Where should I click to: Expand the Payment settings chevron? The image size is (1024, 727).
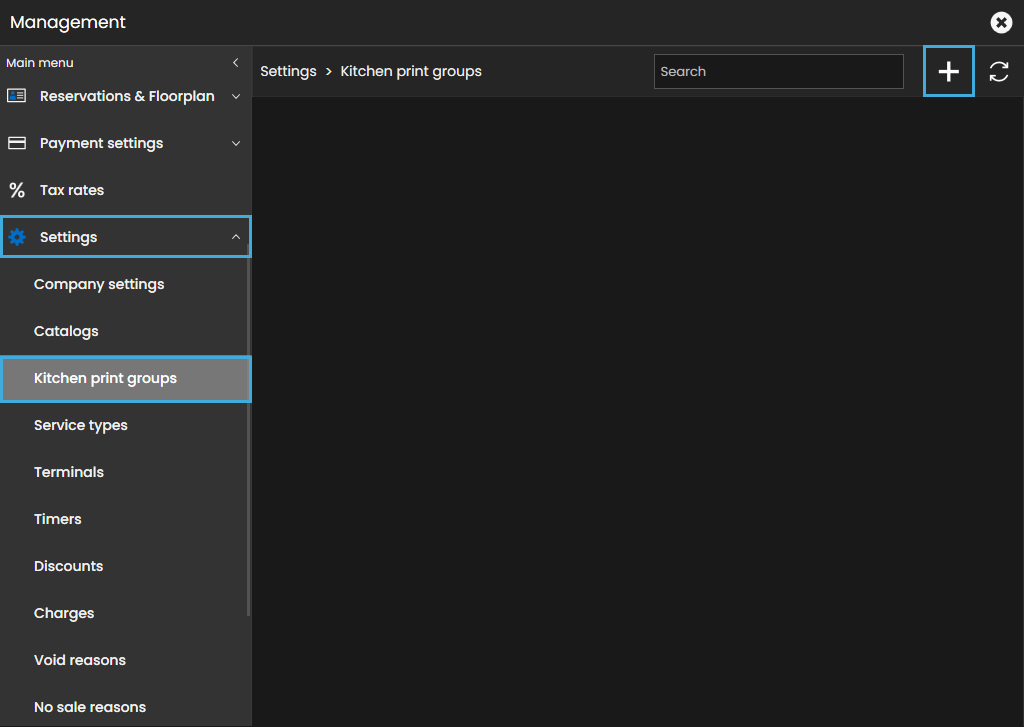(x=236, y=144)
